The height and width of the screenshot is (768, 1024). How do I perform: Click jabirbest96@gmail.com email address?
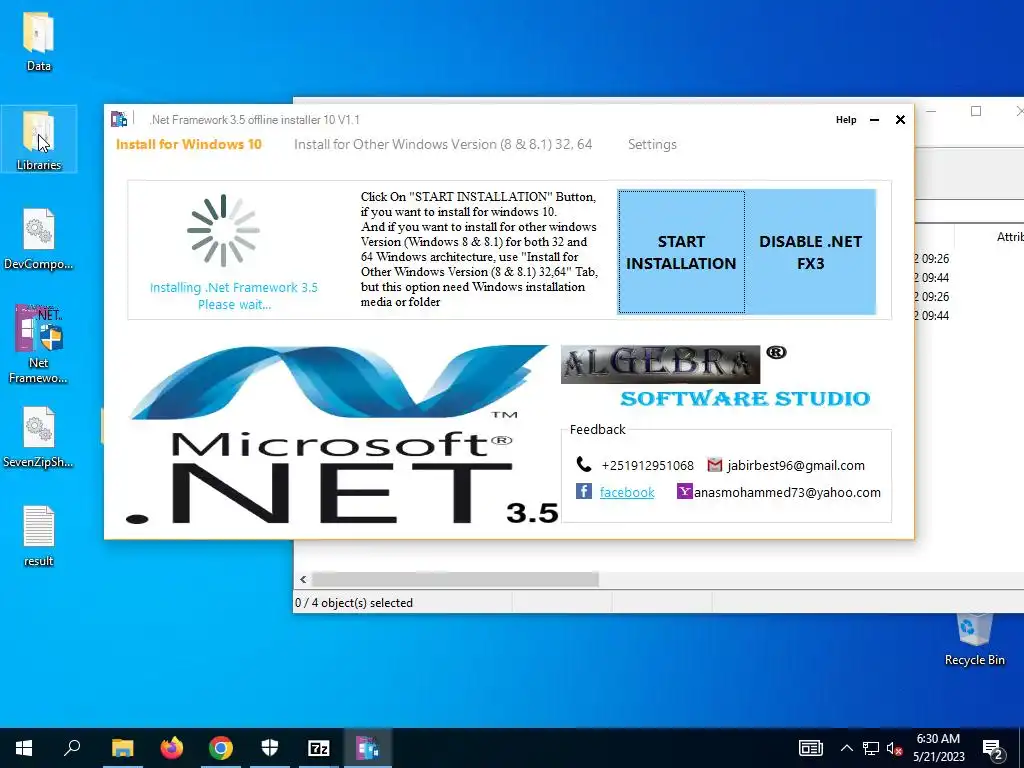tap(796, 465)
